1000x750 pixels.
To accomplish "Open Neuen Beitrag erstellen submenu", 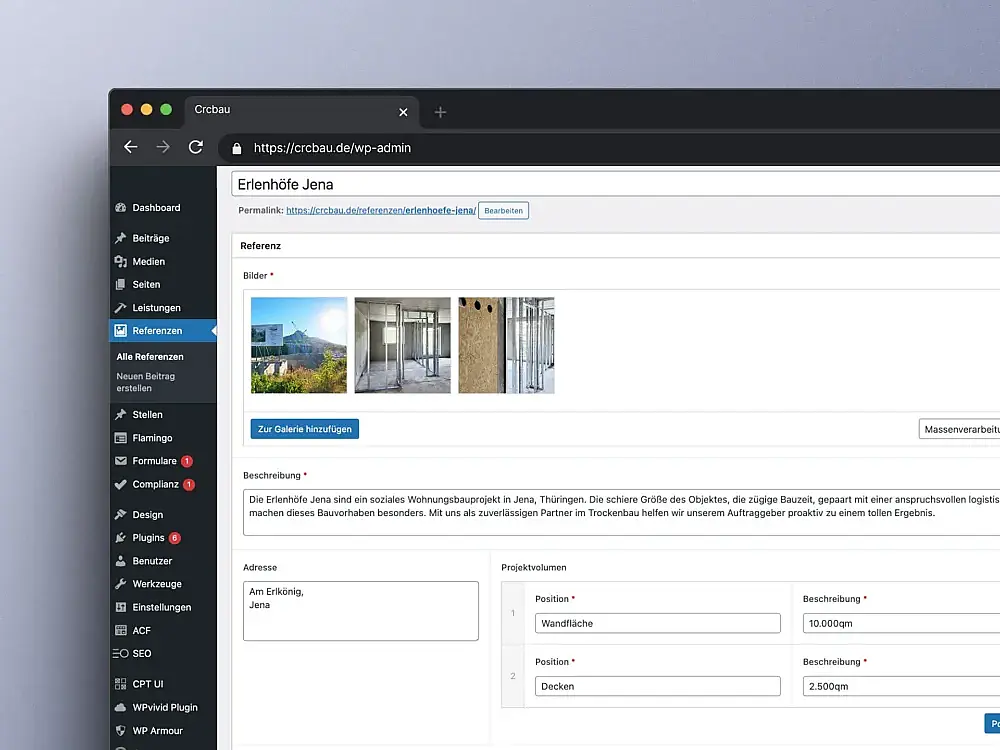I will click(x=145, y=382).
